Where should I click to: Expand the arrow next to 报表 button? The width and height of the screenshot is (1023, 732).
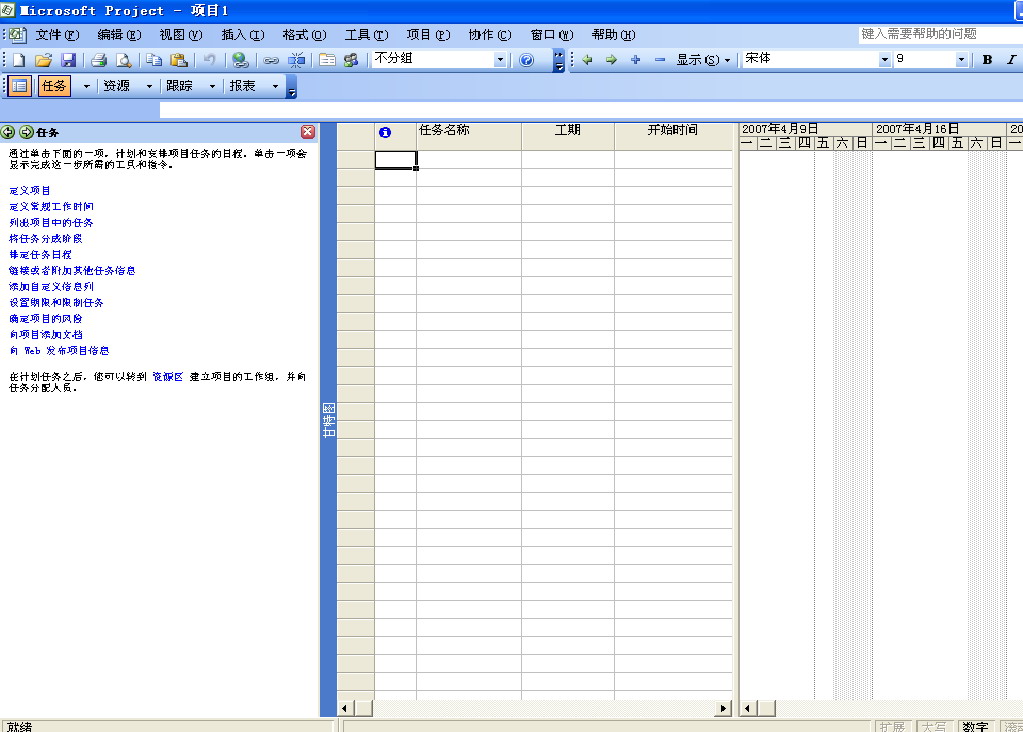pyautogui.click(x=275, y=86)
